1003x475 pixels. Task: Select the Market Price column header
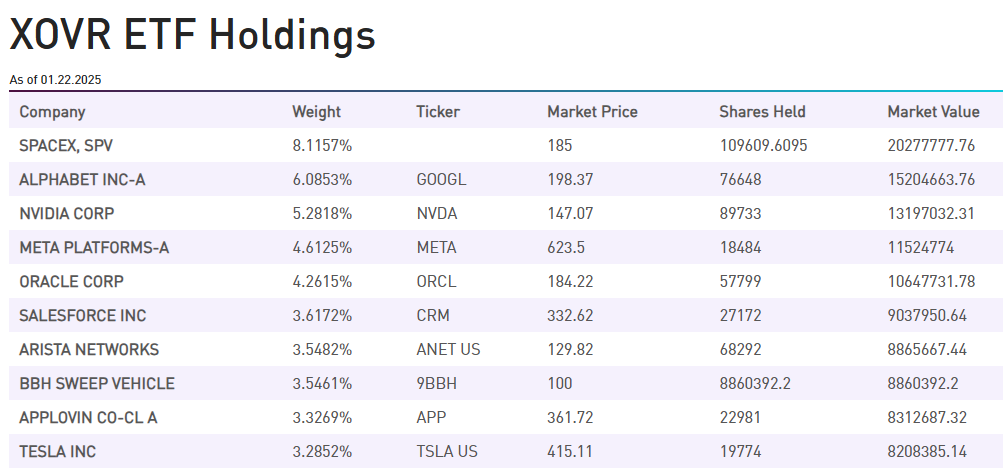coord(592,112)
